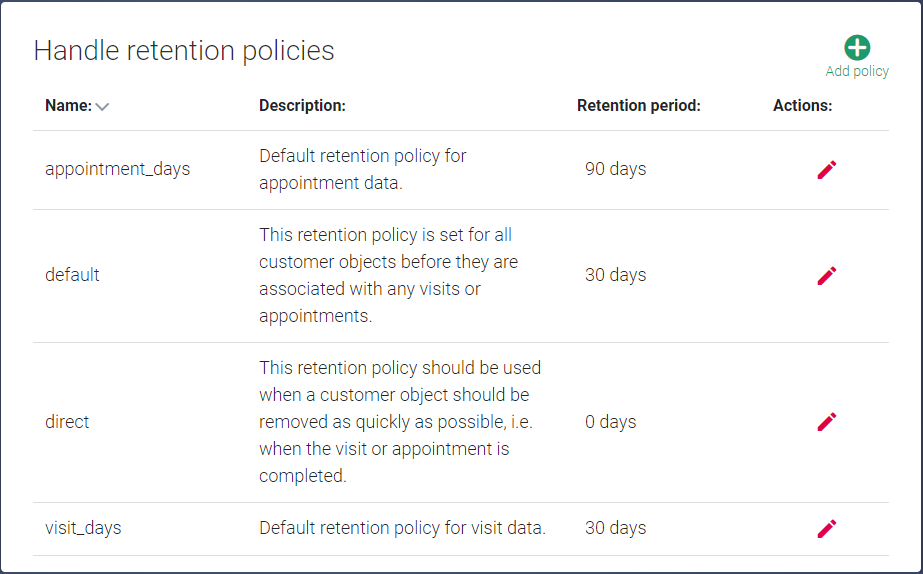Click the Description column header
Screen dimensions: 923x574
pos(303,105)
